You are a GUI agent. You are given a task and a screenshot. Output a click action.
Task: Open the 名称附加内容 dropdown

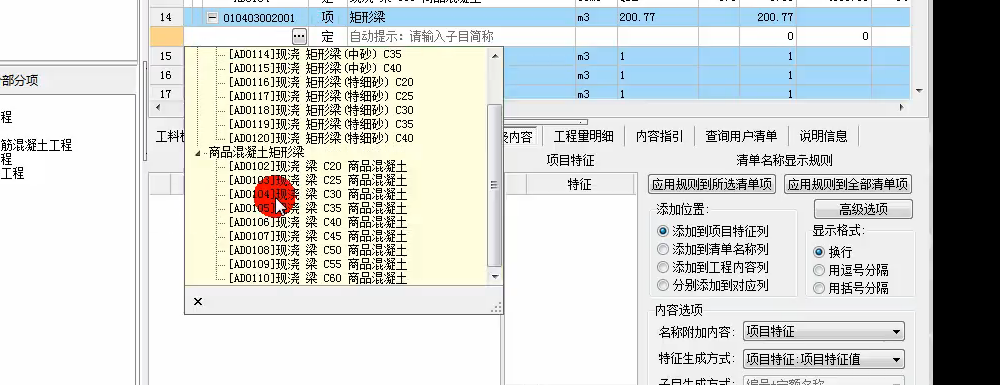click(x=824, y=331)
